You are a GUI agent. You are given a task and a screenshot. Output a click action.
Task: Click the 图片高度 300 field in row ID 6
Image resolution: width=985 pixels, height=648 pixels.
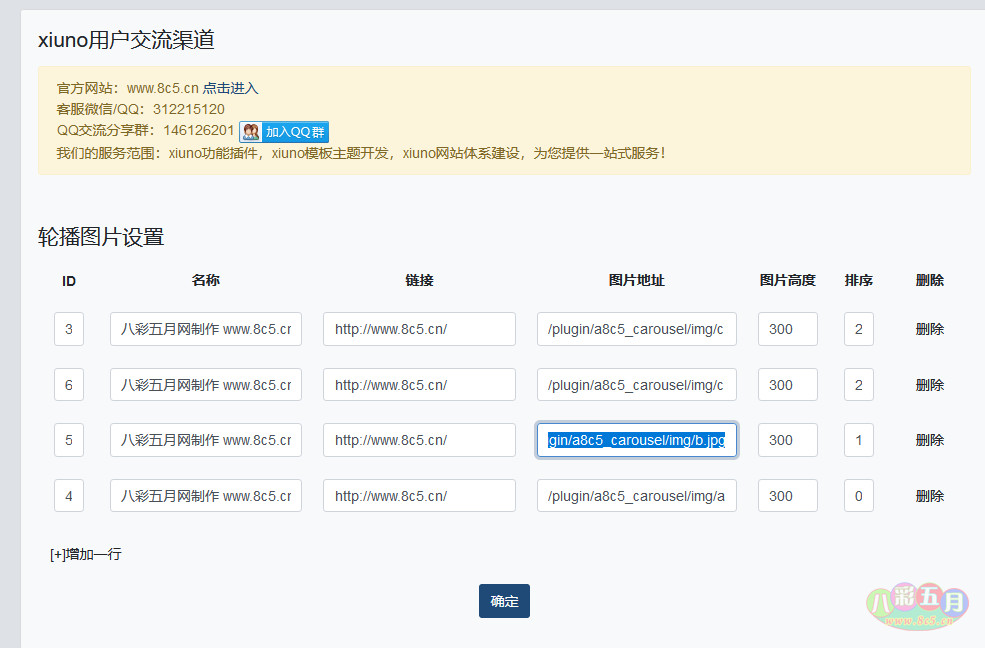click(x=788, y=385)
